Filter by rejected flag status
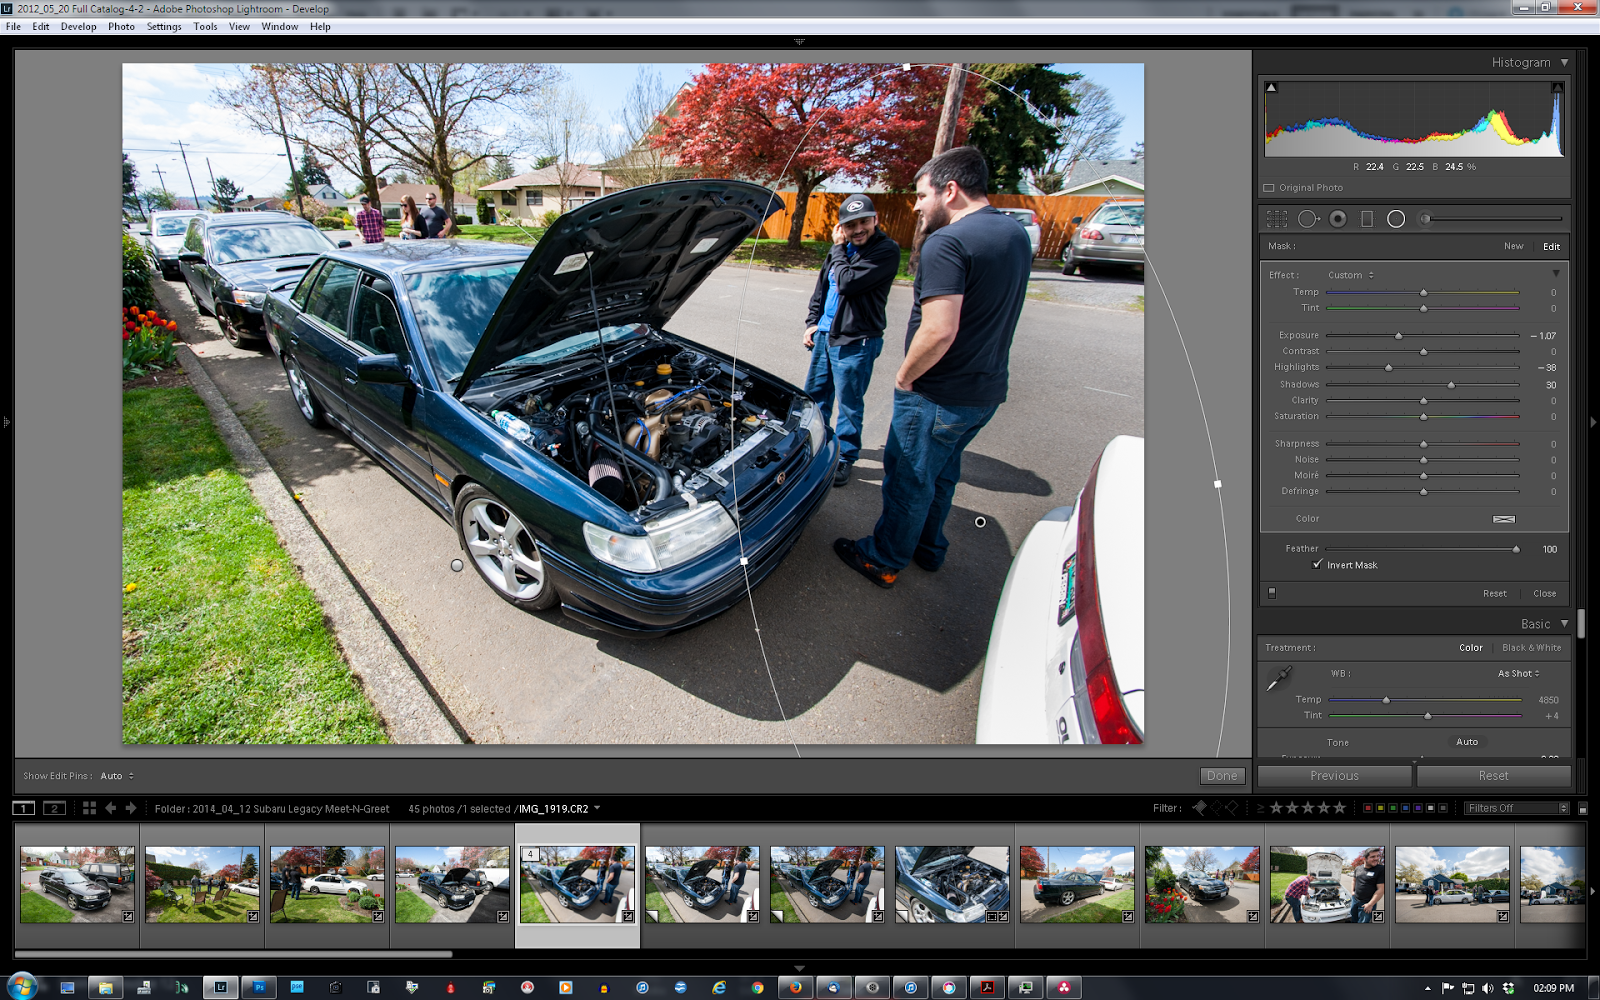1600x1000 pixels. point(1232,808)
